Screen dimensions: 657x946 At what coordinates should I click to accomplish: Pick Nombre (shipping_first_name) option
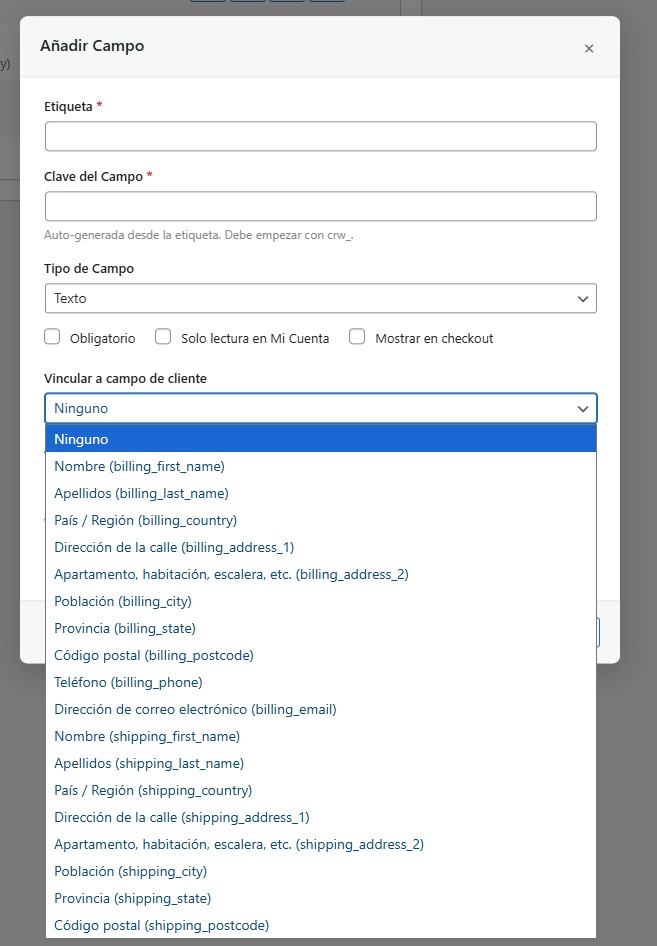(147, 736)
